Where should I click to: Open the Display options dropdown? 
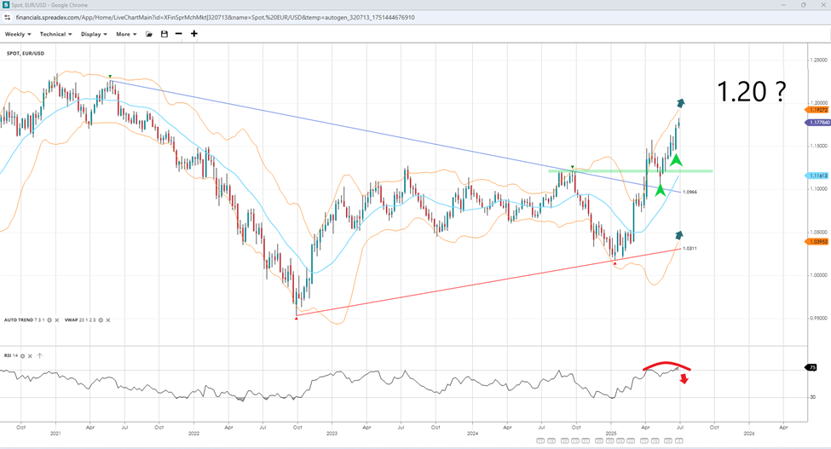tap(94, 34)
